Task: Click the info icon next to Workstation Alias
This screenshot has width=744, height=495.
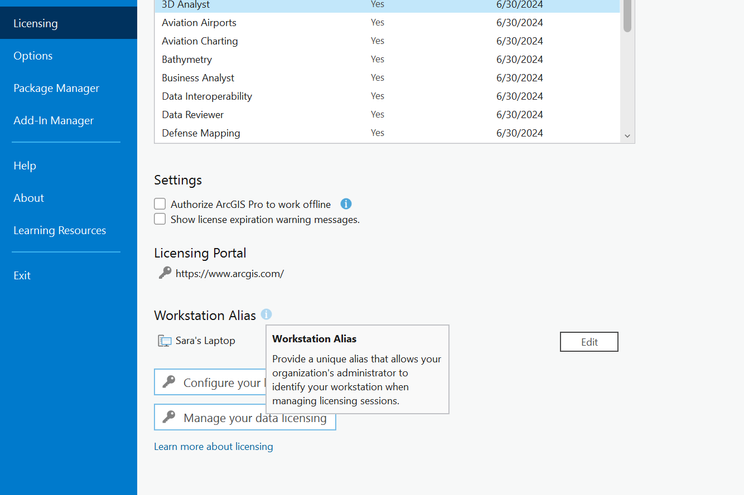Action: [267, 315]
